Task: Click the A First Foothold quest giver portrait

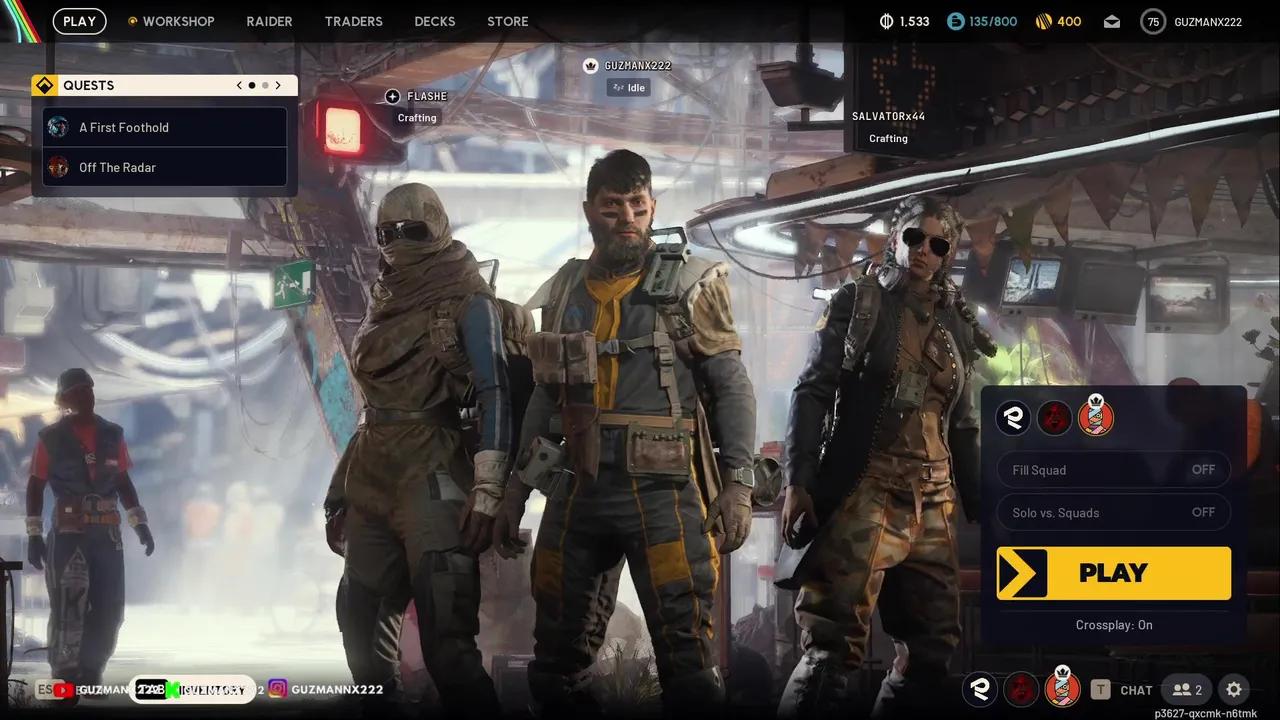Action: pyautogui.click(x=59, y=127)
